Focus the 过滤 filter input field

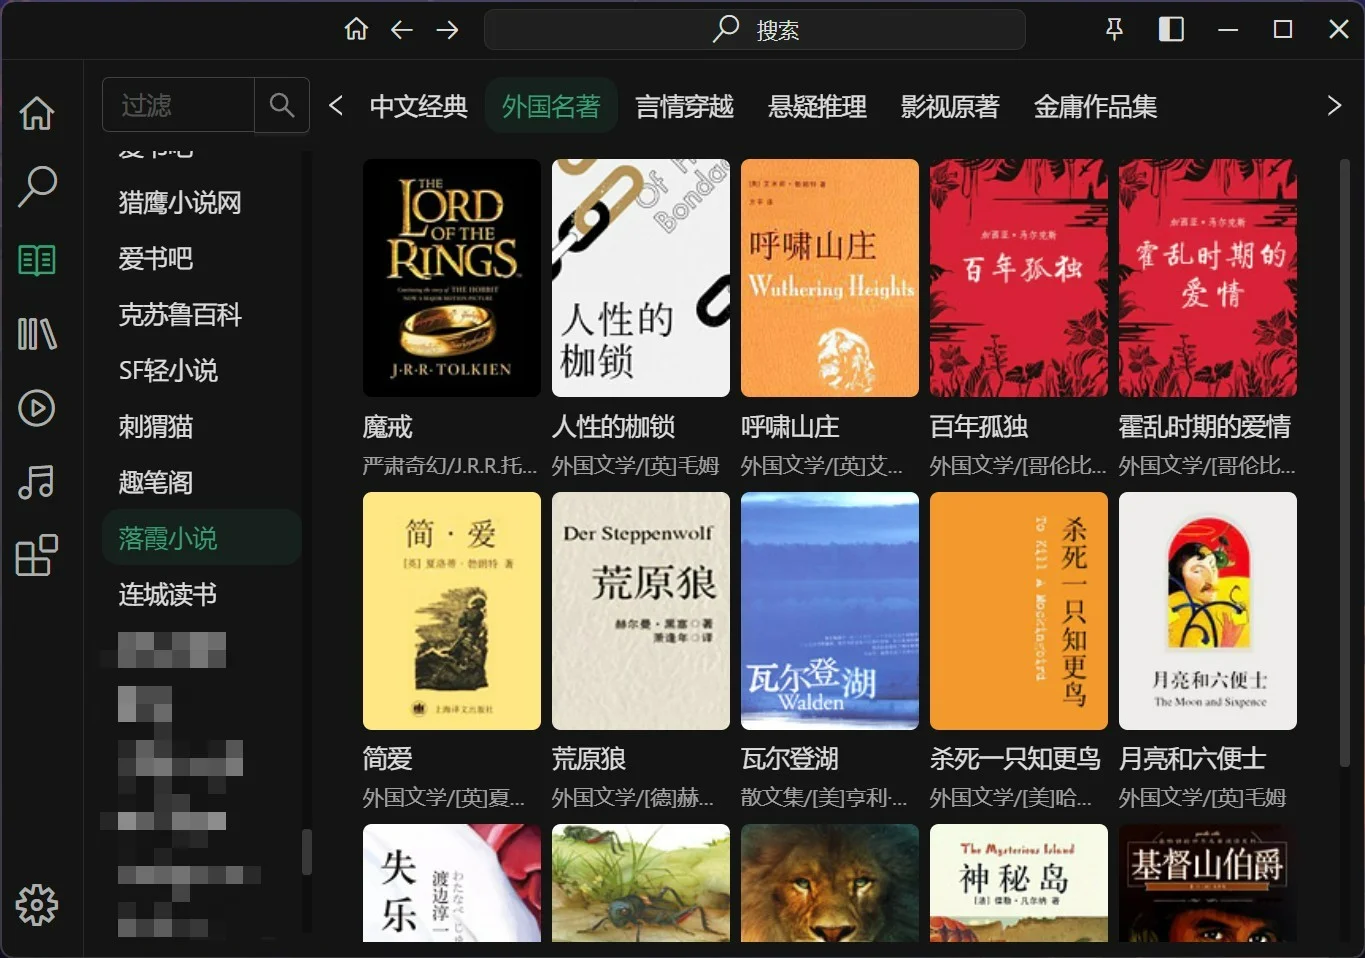pyautogui.click(x=179, y=105)
